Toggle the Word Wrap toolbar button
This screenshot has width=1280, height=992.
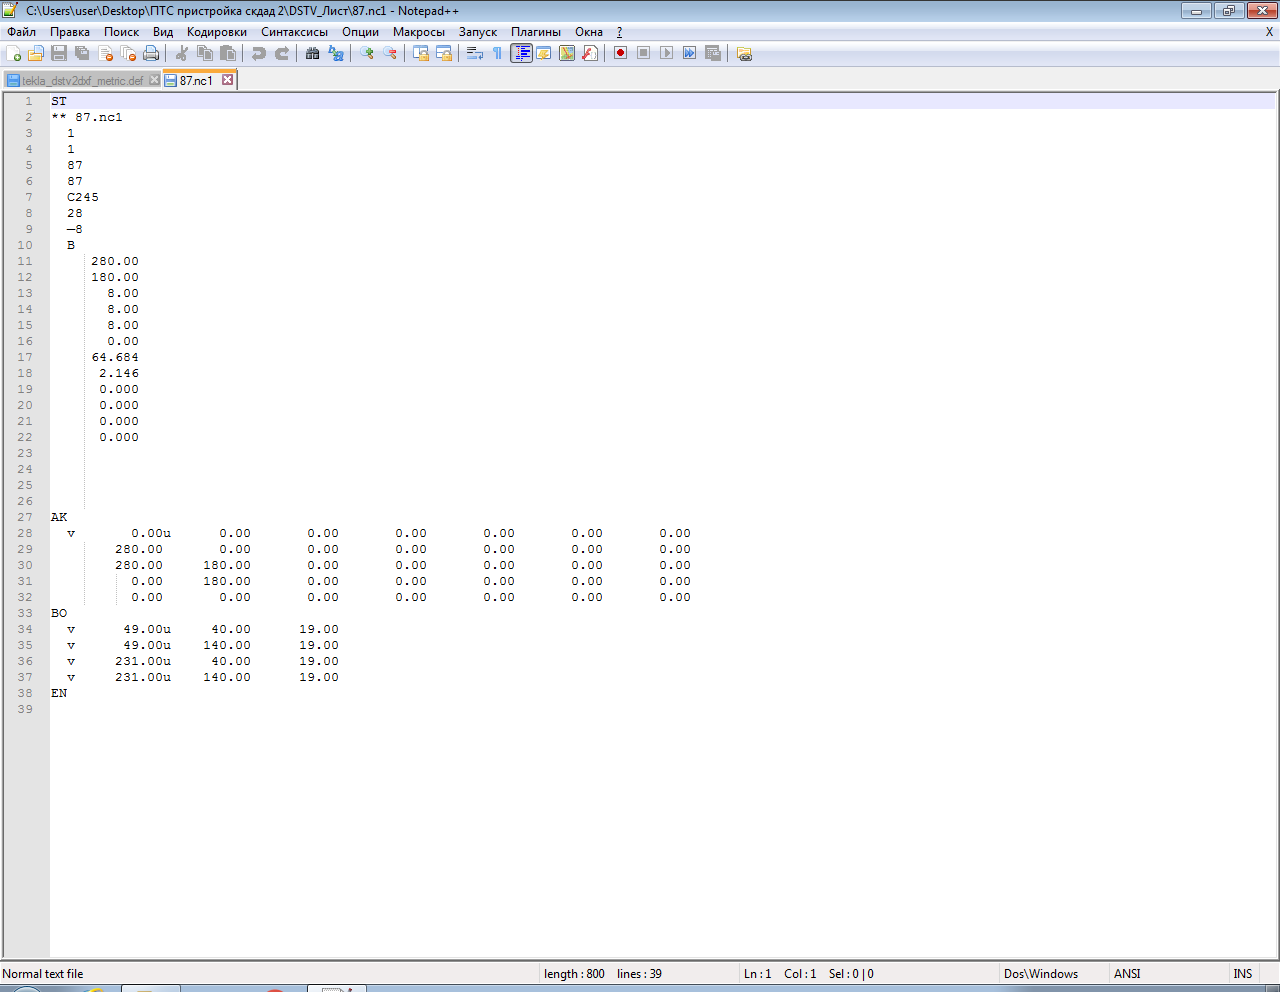coord(475,53)
